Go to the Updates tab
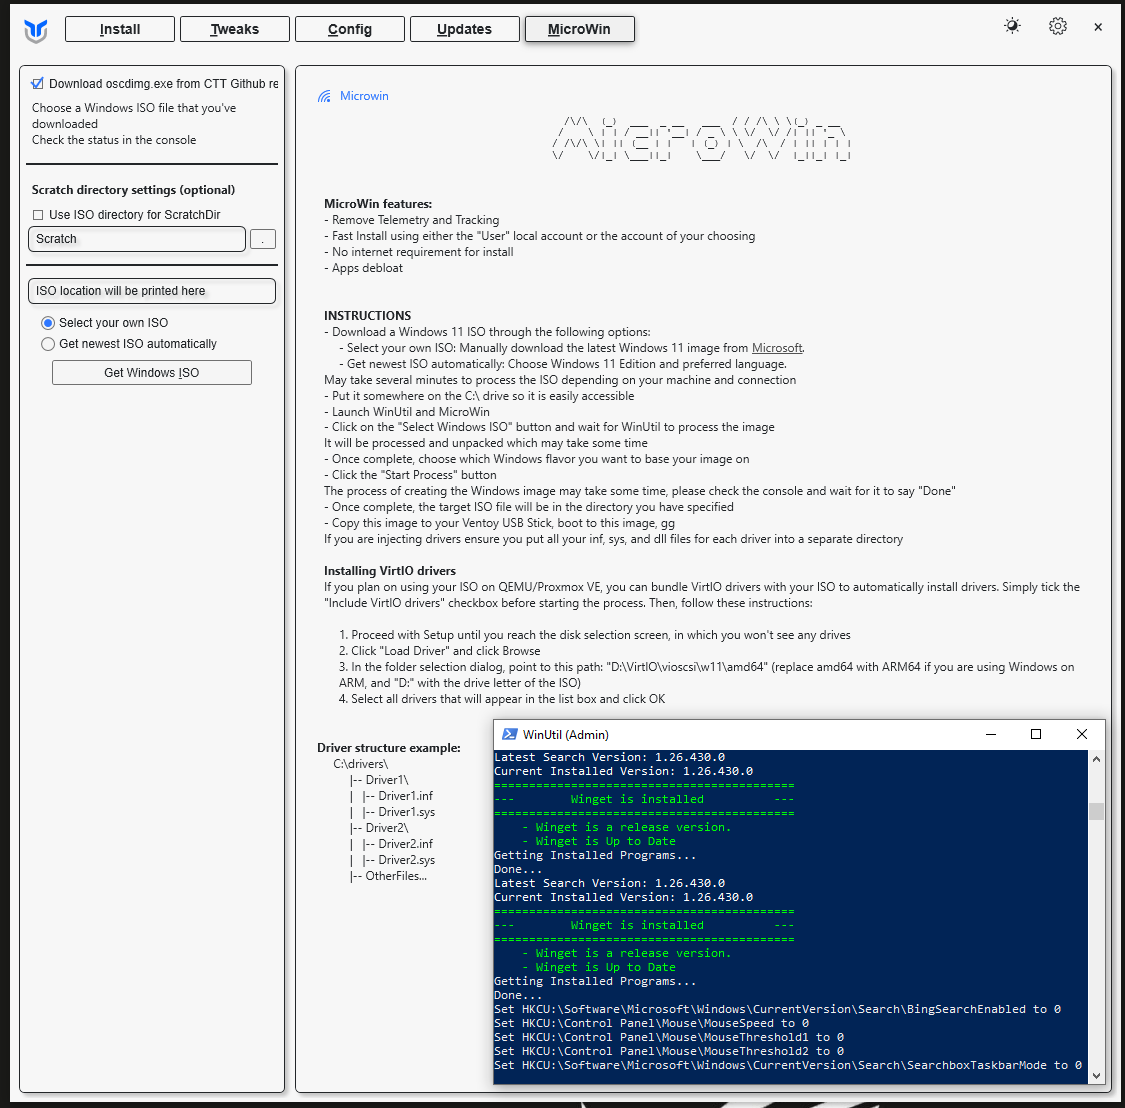1125x1108 pixels. pos(464,29)
